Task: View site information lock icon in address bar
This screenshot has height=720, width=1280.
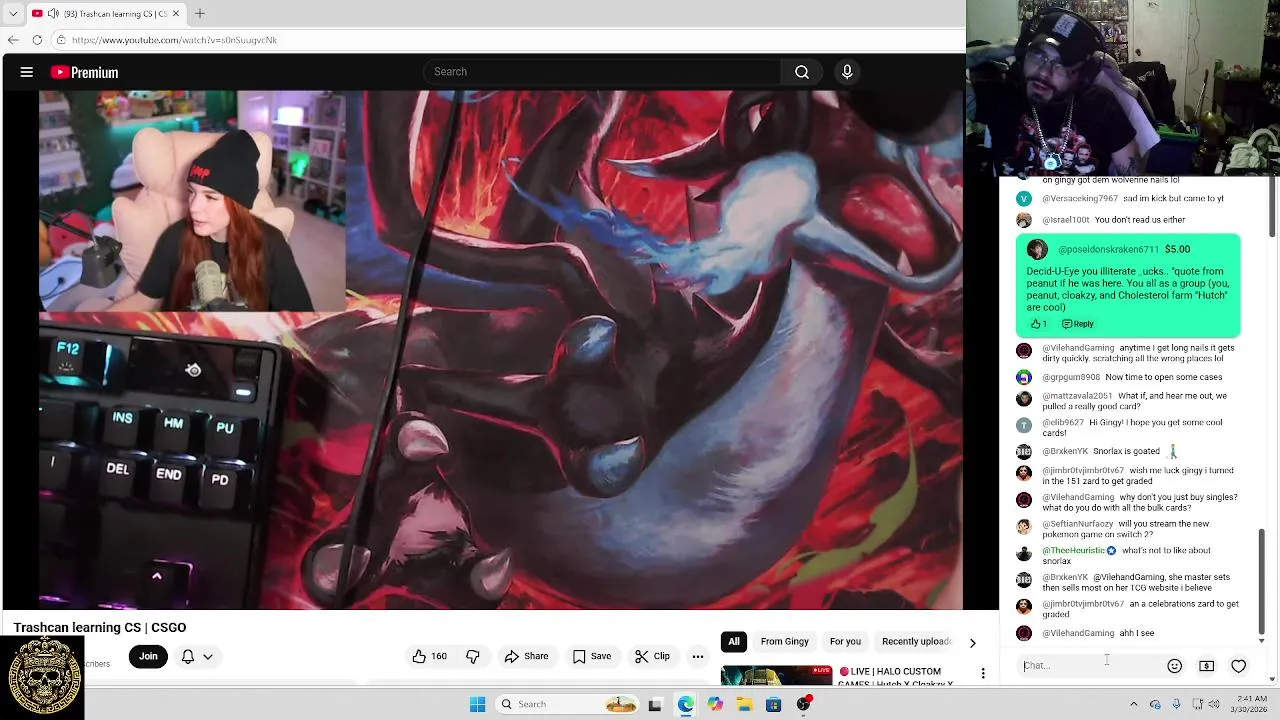Action: click(61, 40)
